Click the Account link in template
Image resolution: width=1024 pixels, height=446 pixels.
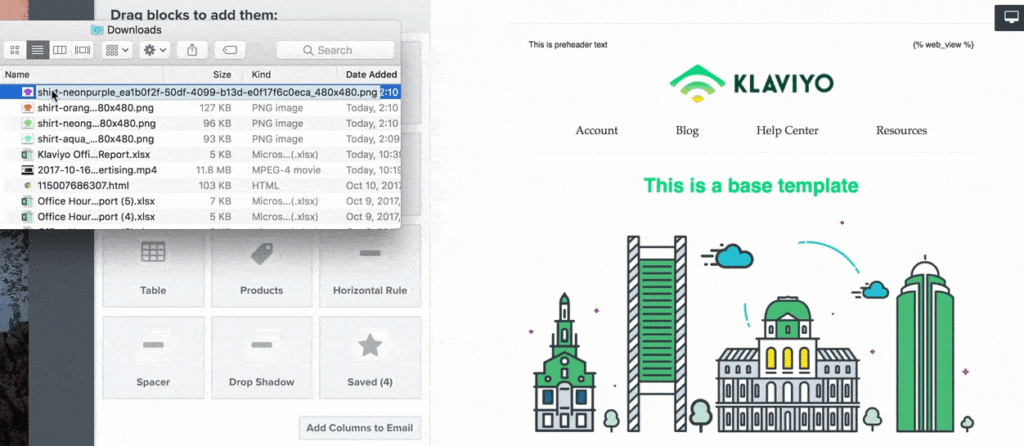point(596,131)
